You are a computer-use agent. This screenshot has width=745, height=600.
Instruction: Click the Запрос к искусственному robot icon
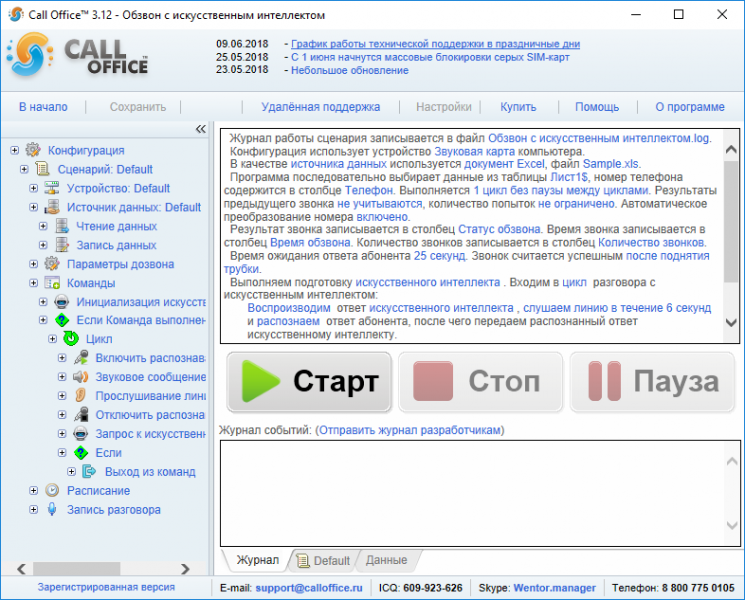click(81, 433)
